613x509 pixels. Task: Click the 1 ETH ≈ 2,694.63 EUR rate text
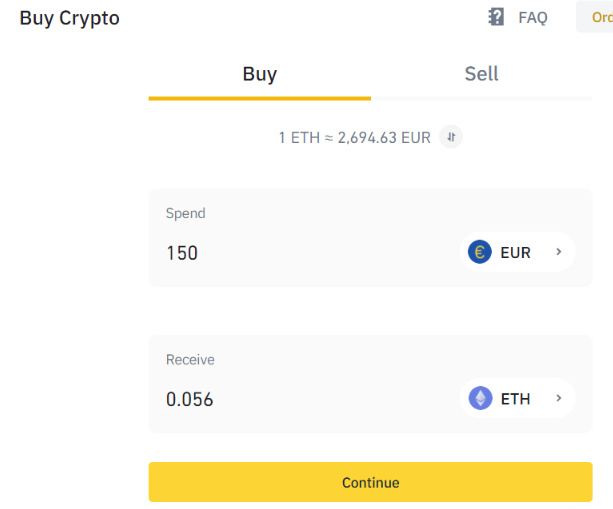[x=354, y=137]
